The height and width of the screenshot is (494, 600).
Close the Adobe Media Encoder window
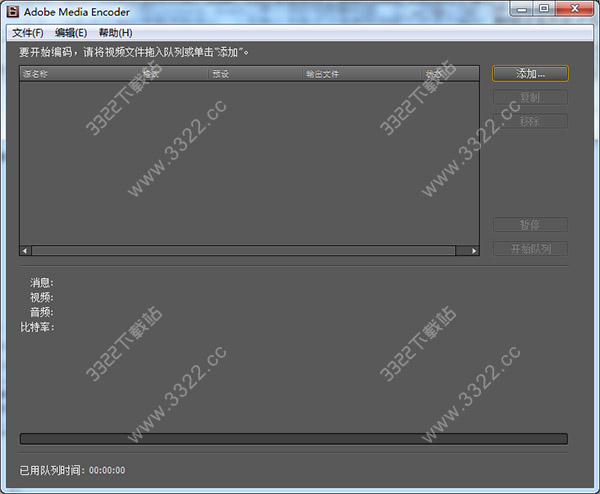(x=574, y=8)
